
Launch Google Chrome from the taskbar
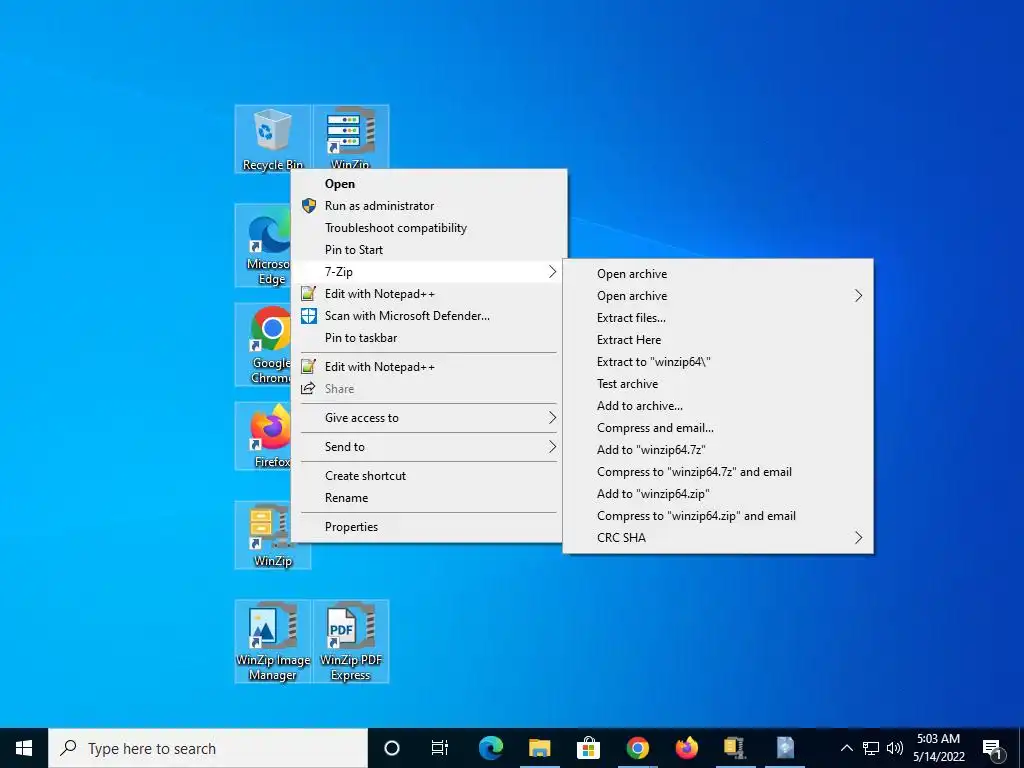pyautogui.click(x=637, y=748)
